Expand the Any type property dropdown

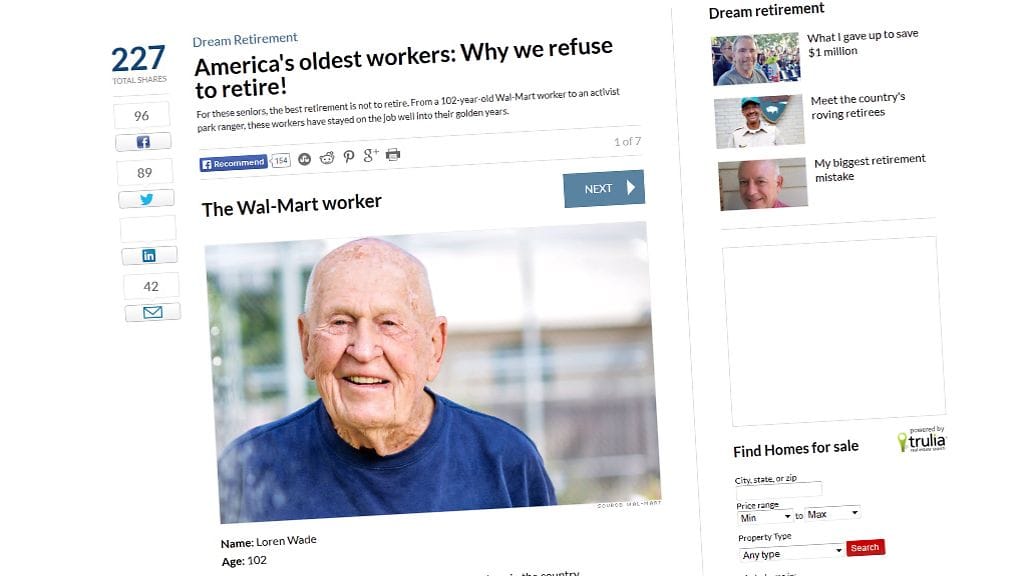(792, 552)
